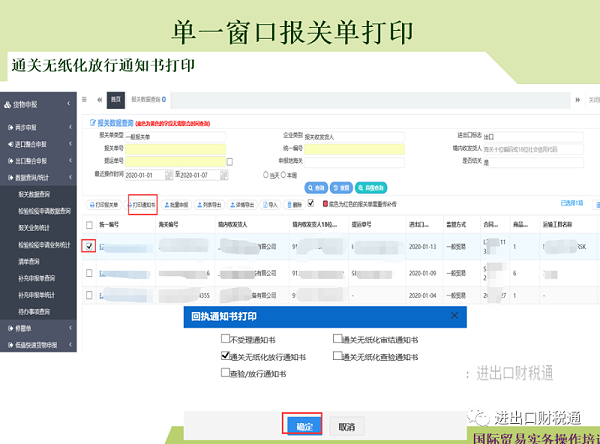Click the blue 查询 search button
This screenshot has width=600, height=444.
click(x=316, y=188)
